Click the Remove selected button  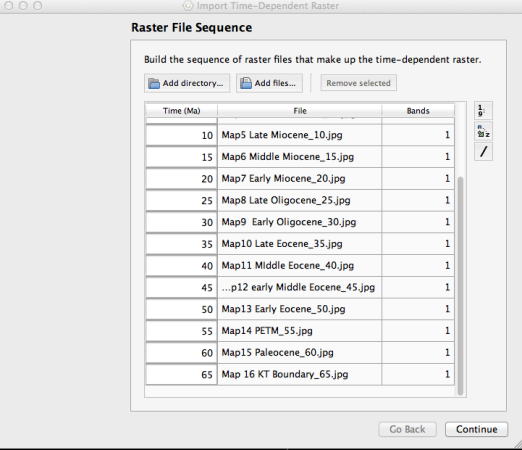pyautogui.click(x=358, y=83)
